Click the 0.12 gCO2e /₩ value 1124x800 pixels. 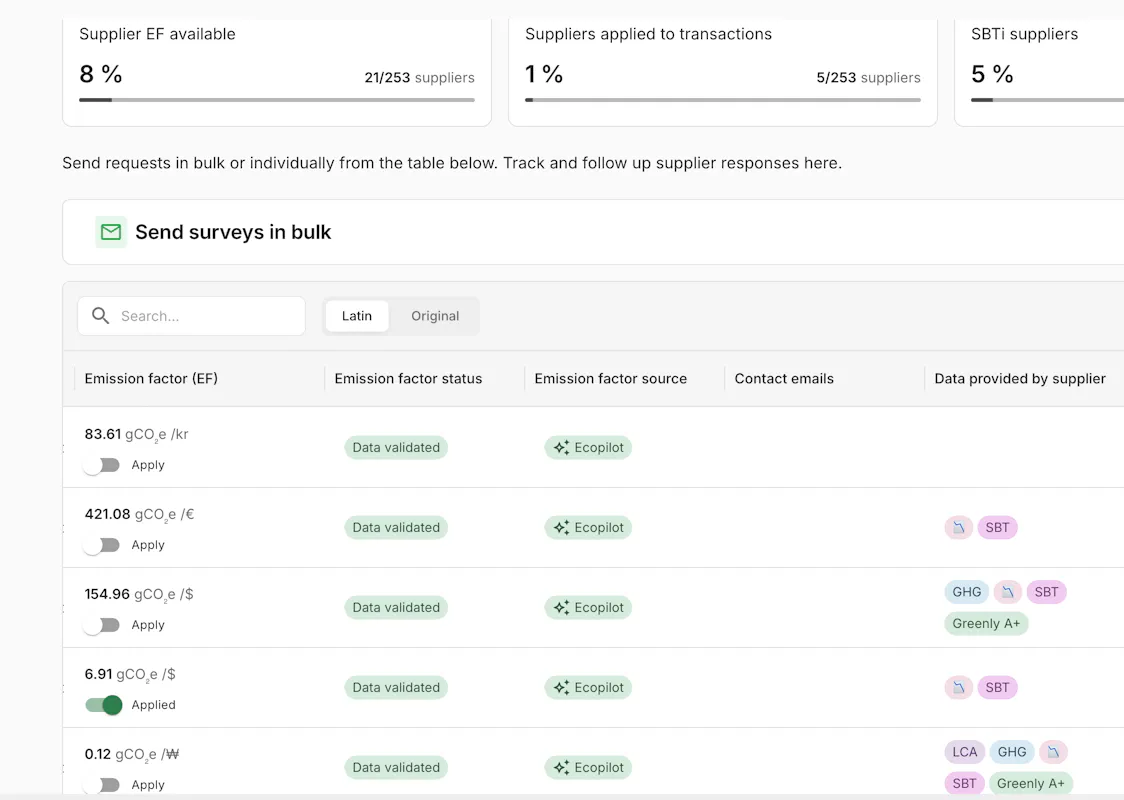coord(132,754)
